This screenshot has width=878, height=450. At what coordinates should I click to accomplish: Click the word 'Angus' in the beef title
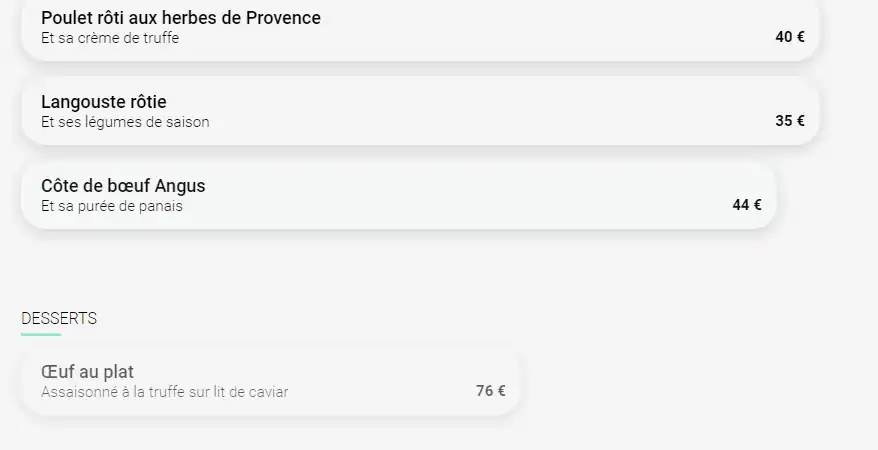(180, 187)
